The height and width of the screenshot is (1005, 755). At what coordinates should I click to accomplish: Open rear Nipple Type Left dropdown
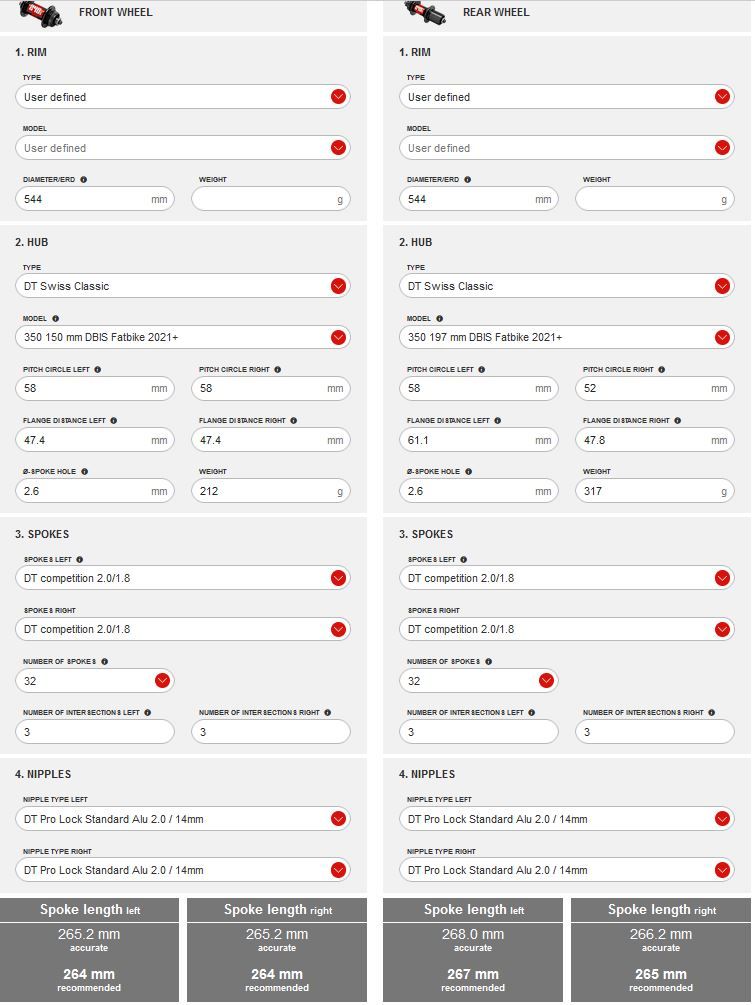pyautogui.click(x=722, y=819)
